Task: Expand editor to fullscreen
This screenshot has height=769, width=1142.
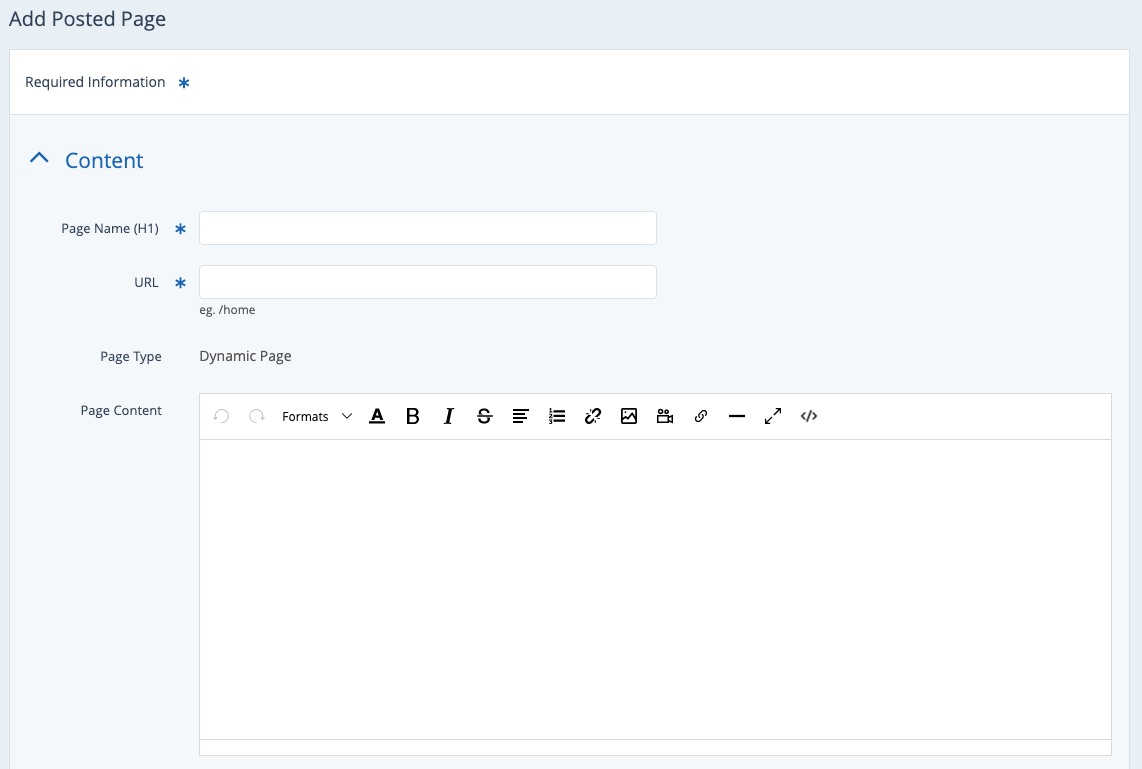Action: pos(773,416)
